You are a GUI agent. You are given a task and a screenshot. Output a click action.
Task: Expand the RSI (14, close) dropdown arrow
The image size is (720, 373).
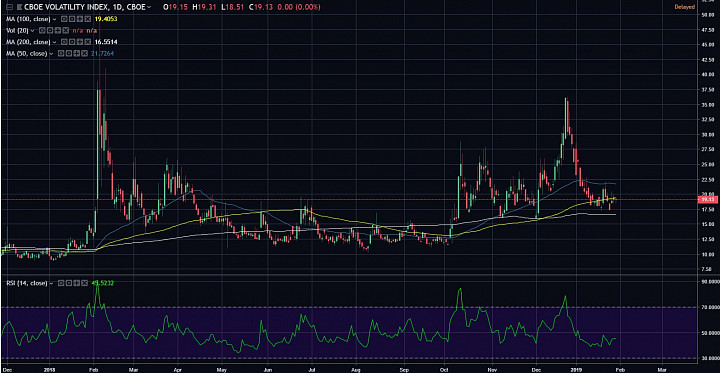pos(51,283)
